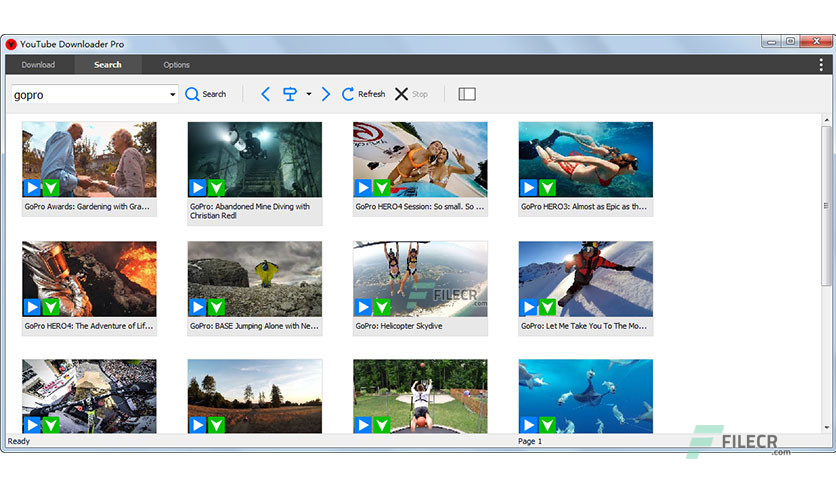
Task: Select title 'GoPro HERO4: The Adventure of Lif...'
Action: 89,326
